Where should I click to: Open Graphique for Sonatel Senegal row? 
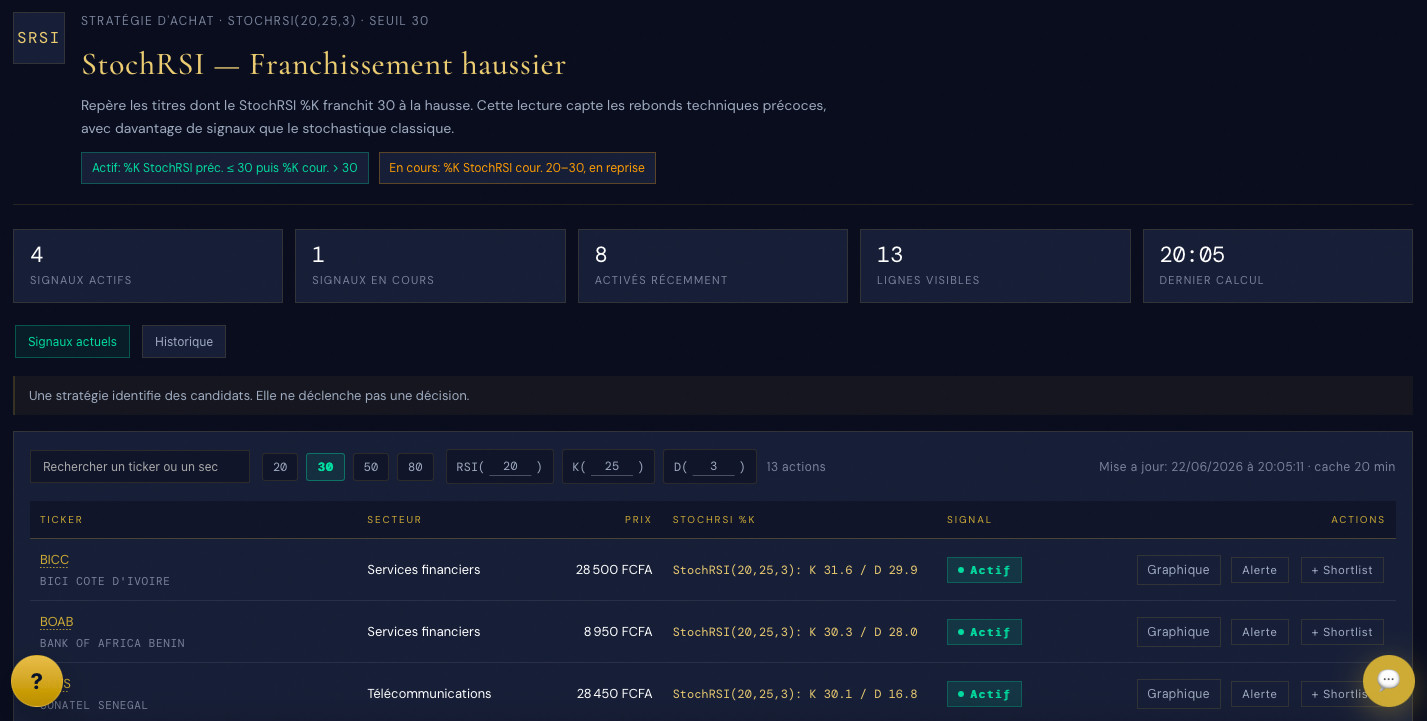1178,694
